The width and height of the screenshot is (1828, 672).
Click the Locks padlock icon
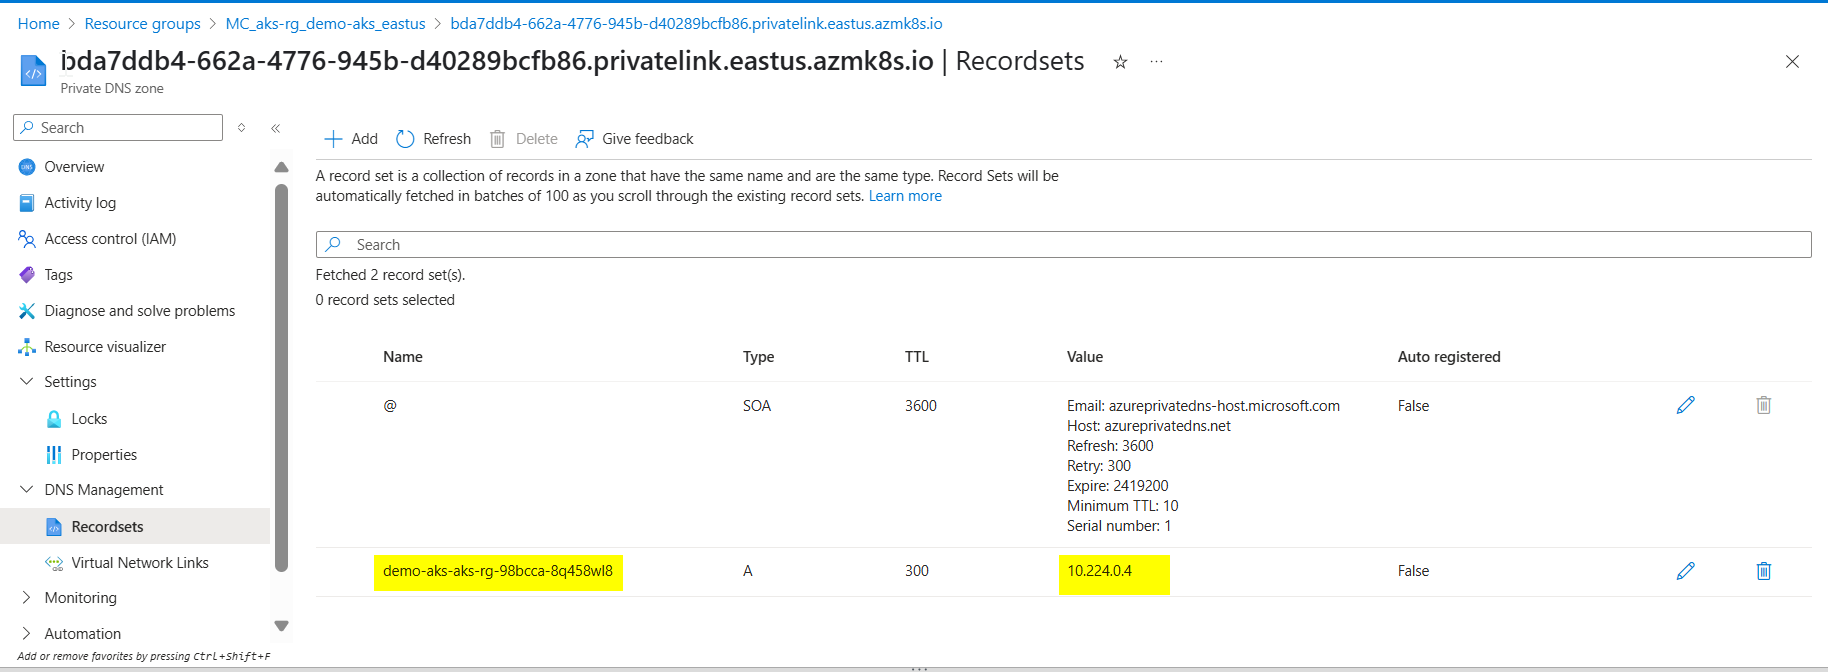point(54,419)
